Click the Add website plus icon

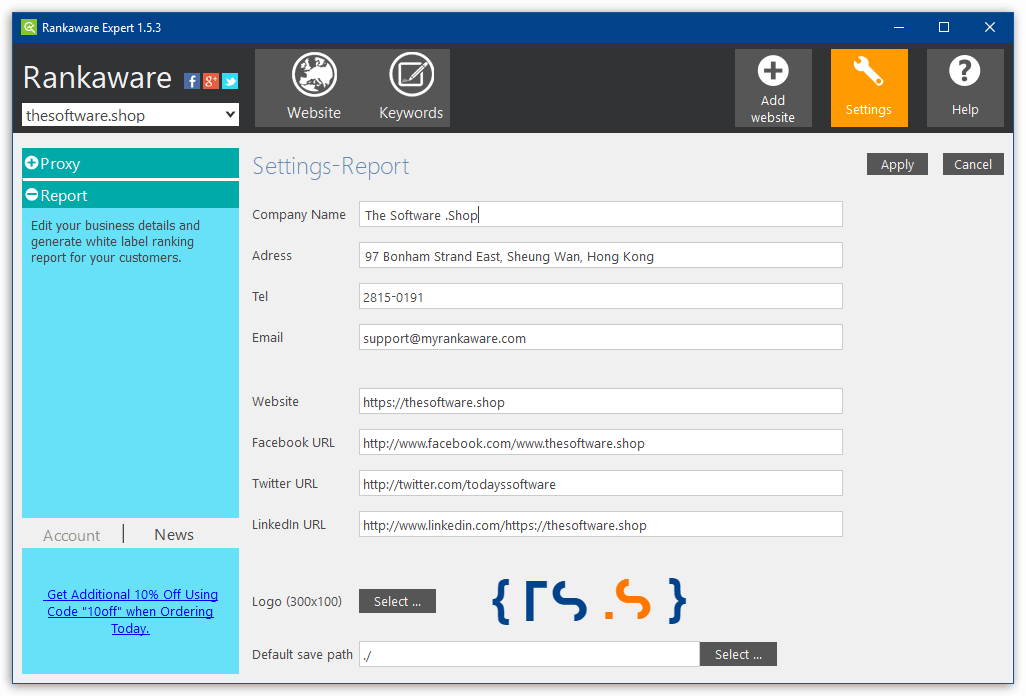coord(773,70)
